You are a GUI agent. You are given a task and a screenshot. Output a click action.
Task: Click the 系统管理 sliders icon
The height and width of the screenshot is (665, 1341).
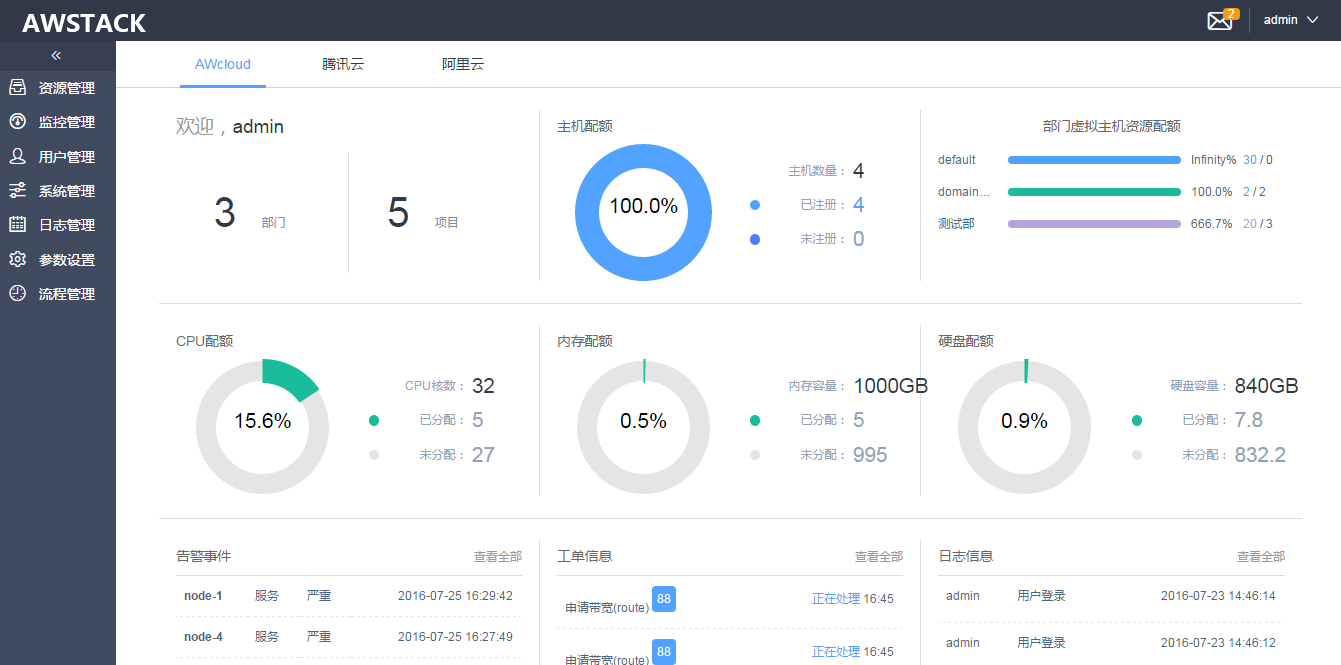click(17, 191)
